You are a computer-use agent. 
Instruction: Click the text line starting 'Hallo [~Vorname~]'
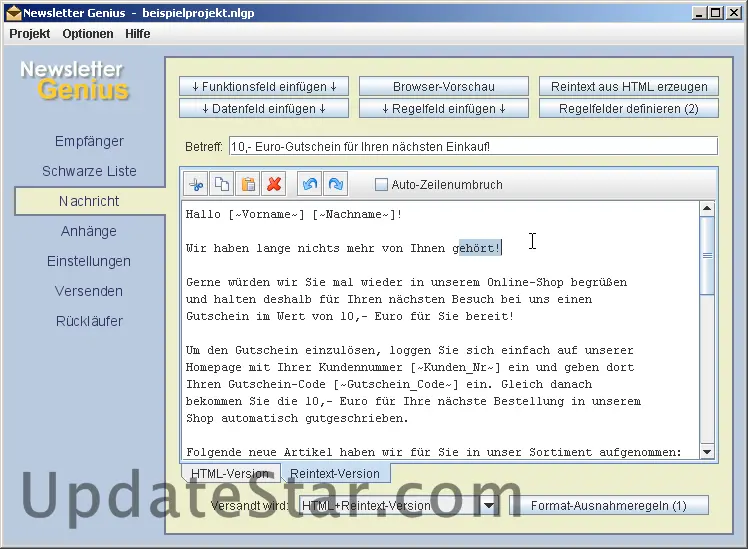point(294,215)
